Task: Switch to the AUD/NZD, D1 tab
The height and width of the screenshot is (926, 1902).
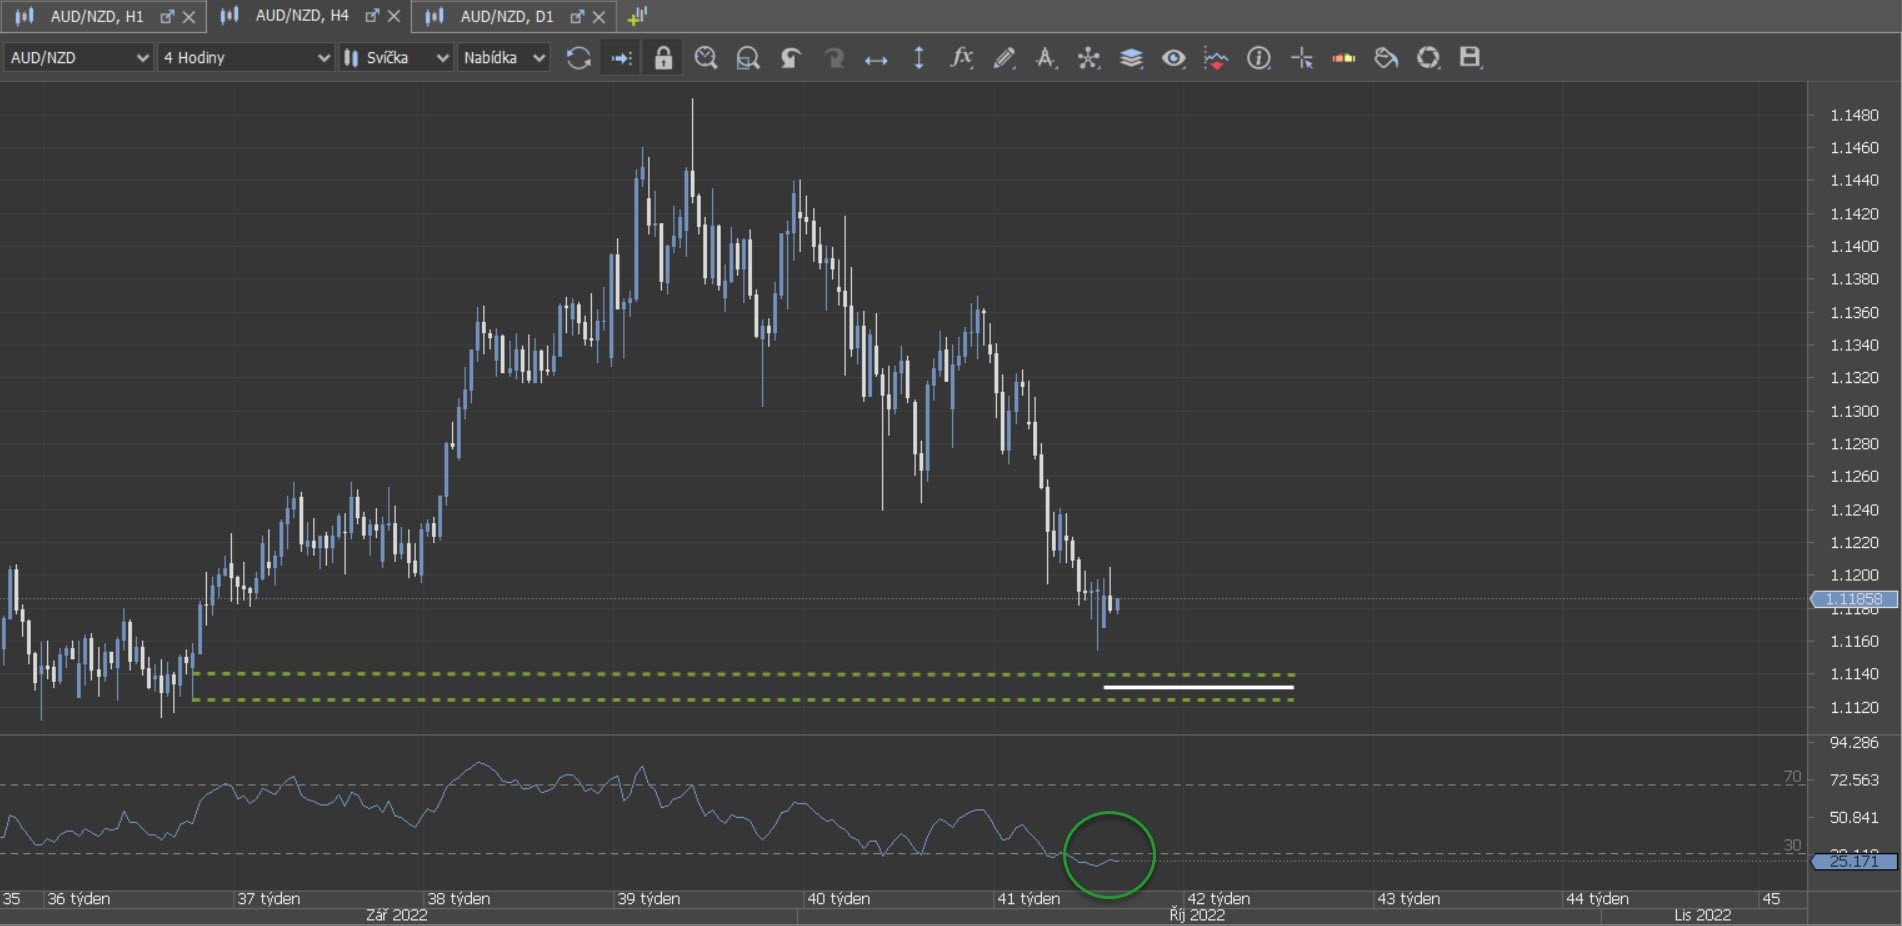Action: point(506,16)
